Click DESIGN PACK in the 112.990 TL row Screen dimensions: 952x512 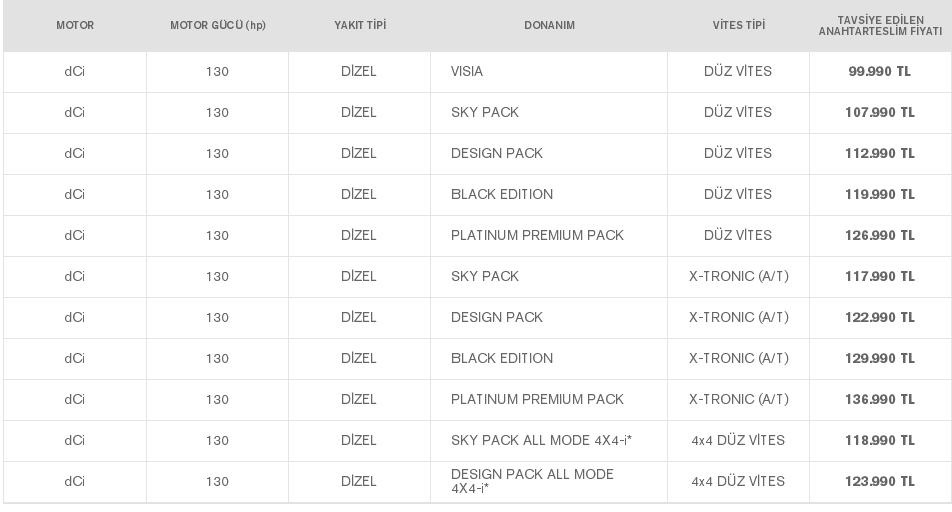coord(497,154)
